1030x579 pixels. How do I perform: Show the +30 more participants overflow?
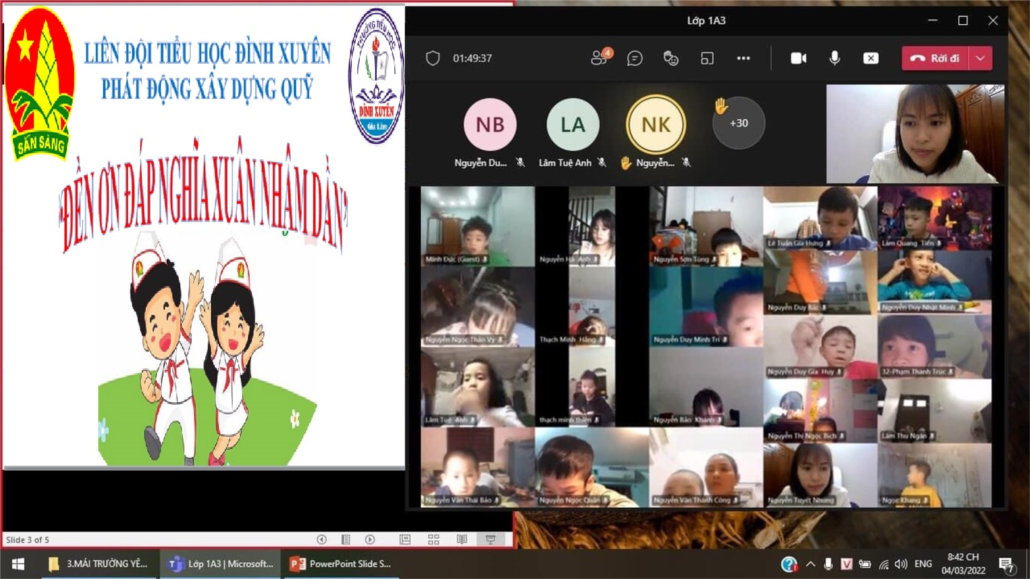pos(738,123)
